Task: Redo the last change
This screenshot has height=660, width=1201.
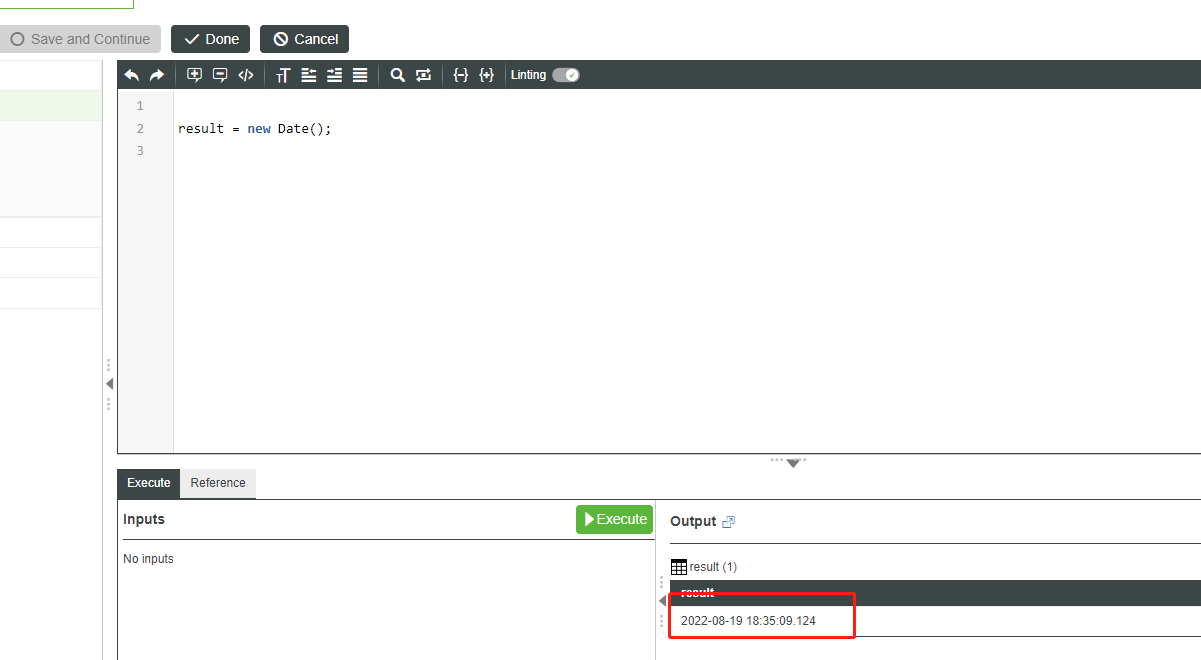Action: coord(157,74)
